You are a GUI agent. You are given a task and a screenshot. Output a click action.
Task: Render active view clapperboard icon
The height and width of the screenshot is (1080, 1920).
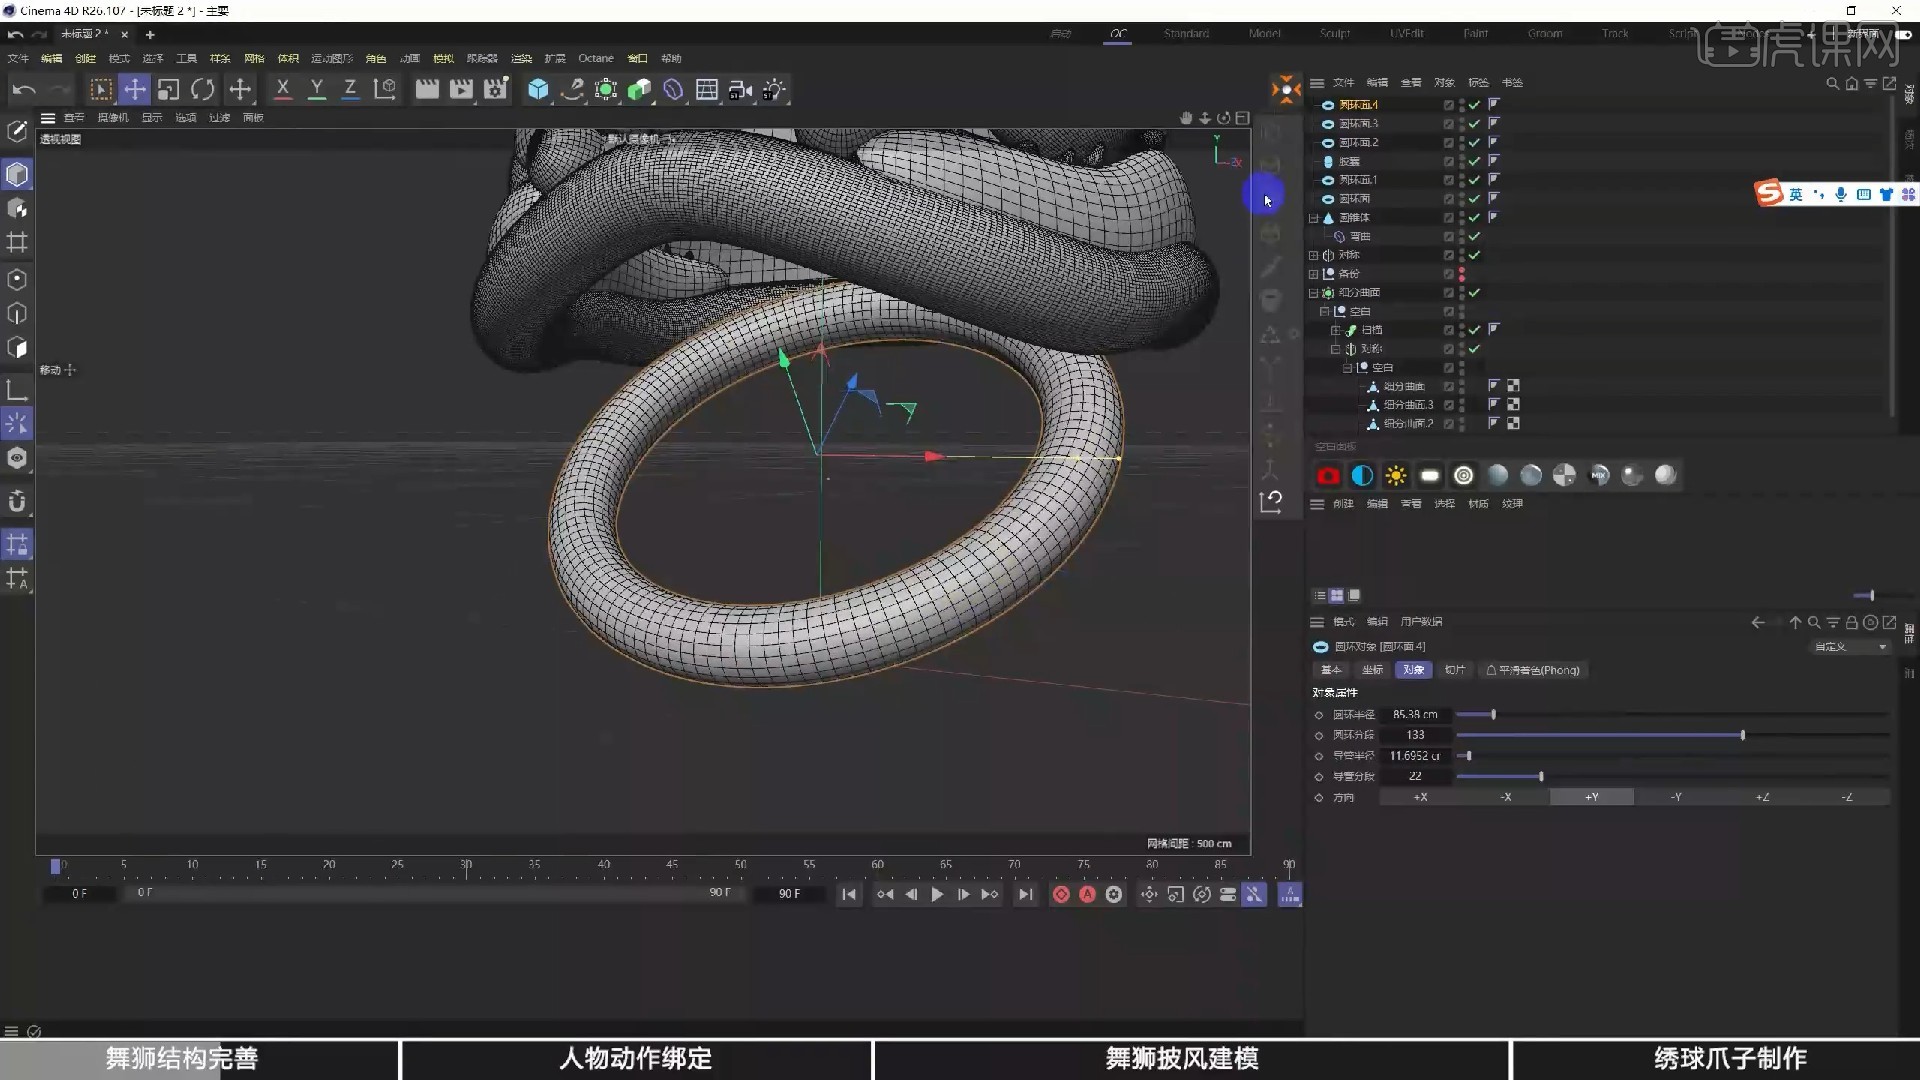[427, 90]
